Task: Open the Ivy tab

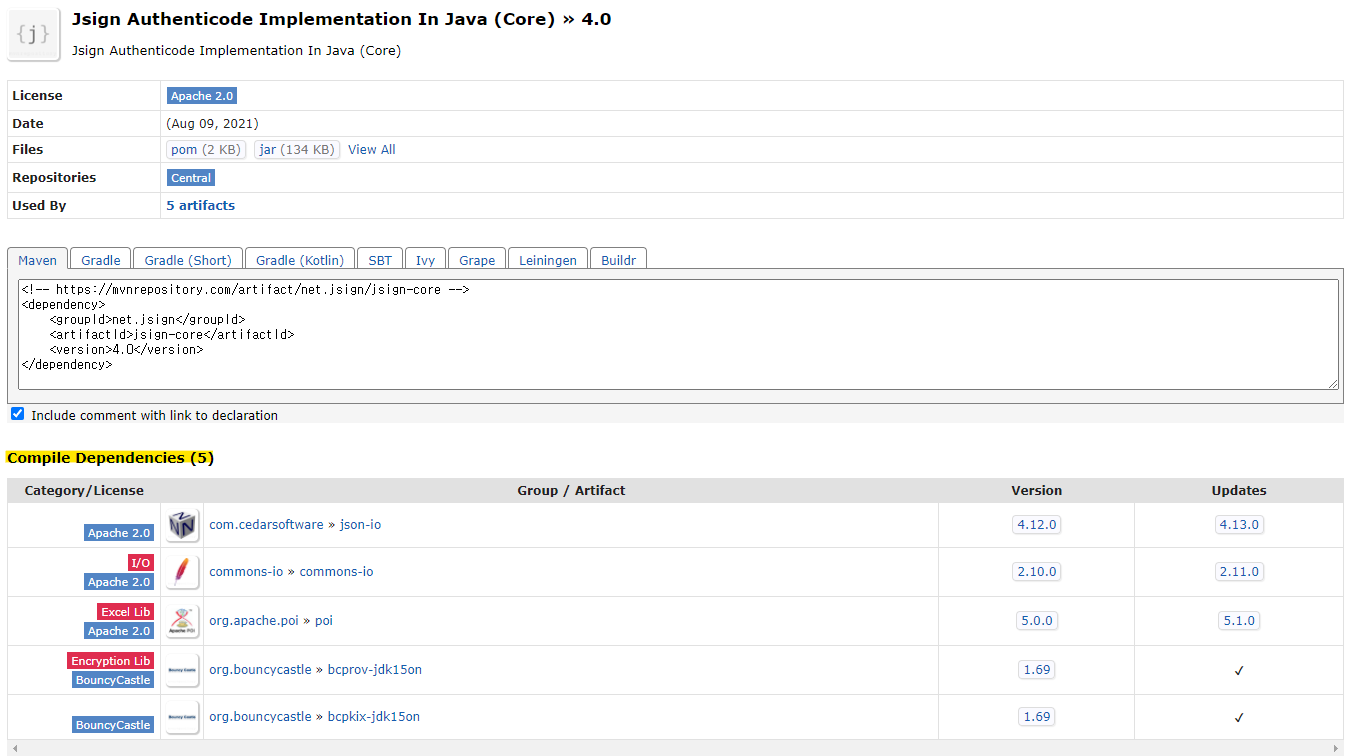Action: click(426, 260)
